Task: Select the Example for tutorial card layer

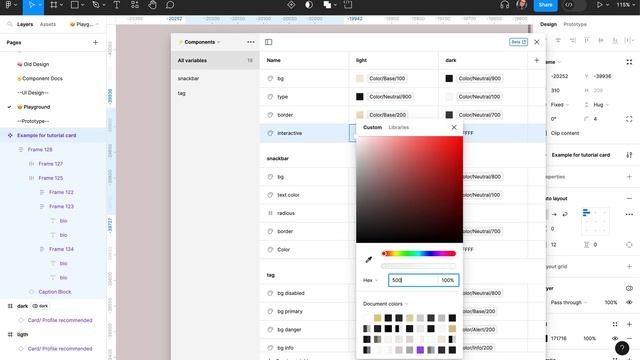Action: coord(47,135)
